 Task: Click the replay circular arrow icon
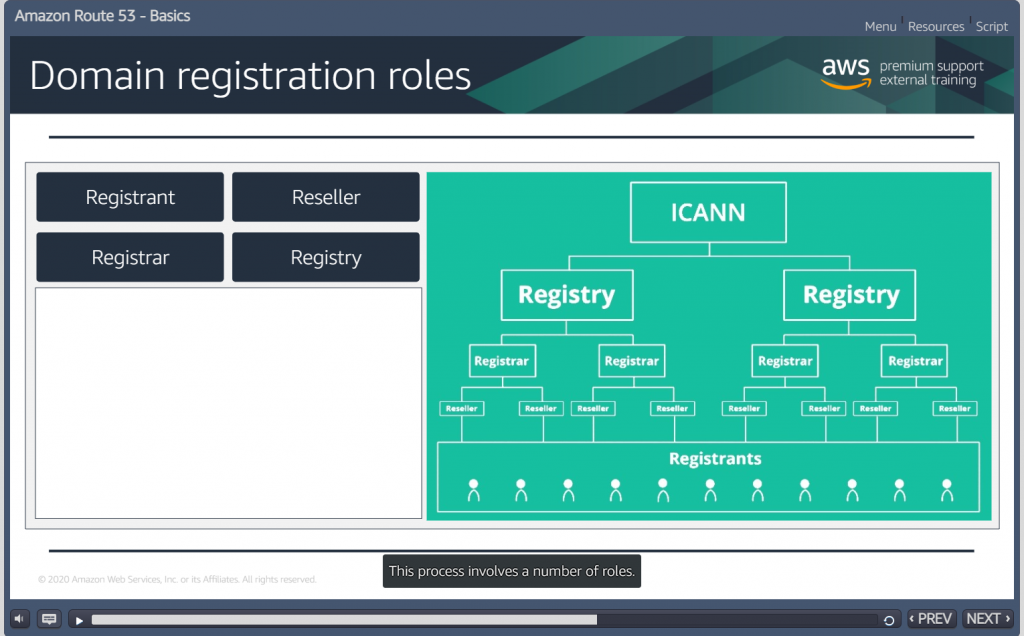(x=889, y=620)
